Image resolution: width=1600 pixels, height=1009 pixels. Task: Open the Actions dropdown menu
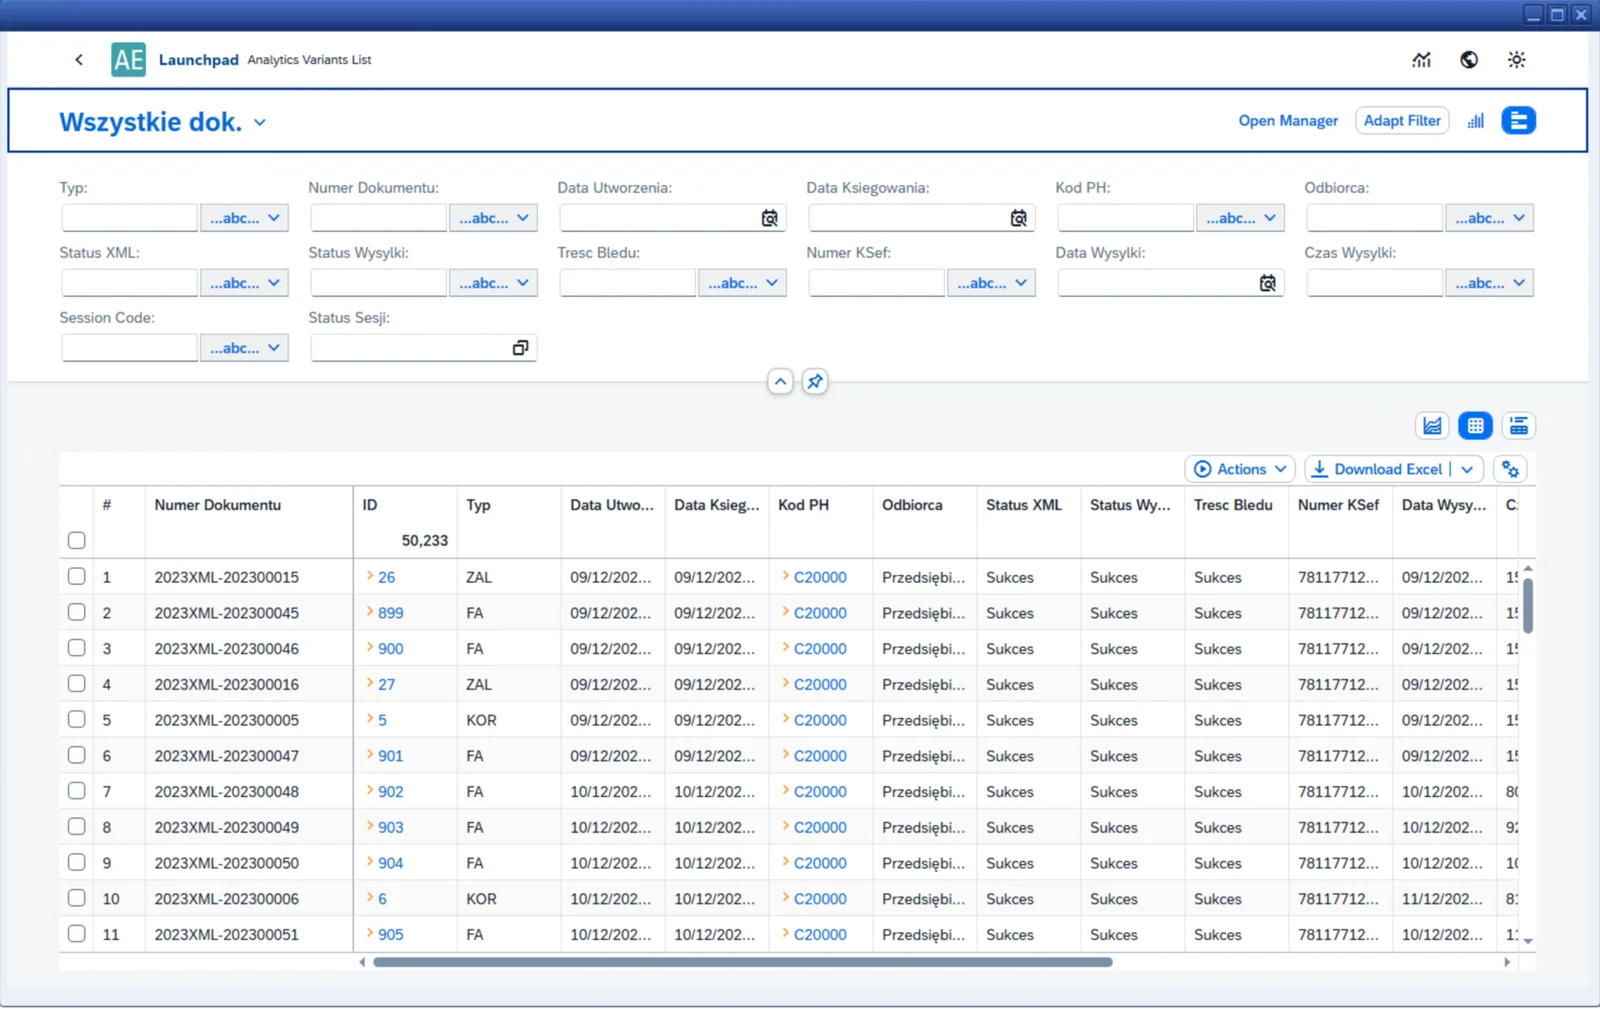click(1240, 469)
